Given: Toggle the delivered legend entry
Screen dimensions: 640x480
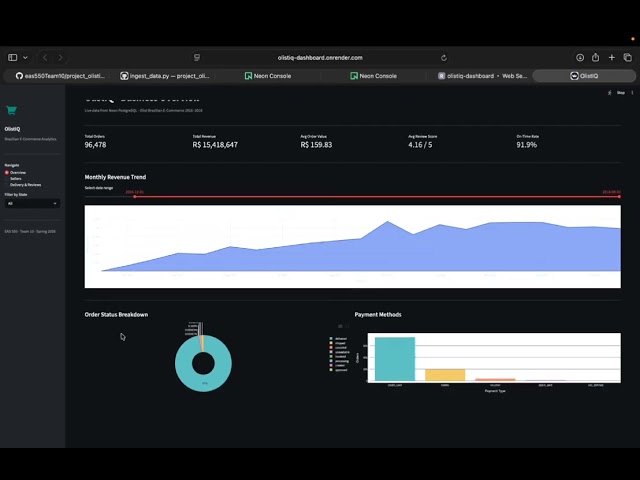Looking at the screenshot, I should pyautogui.click(x=338, y=339).
